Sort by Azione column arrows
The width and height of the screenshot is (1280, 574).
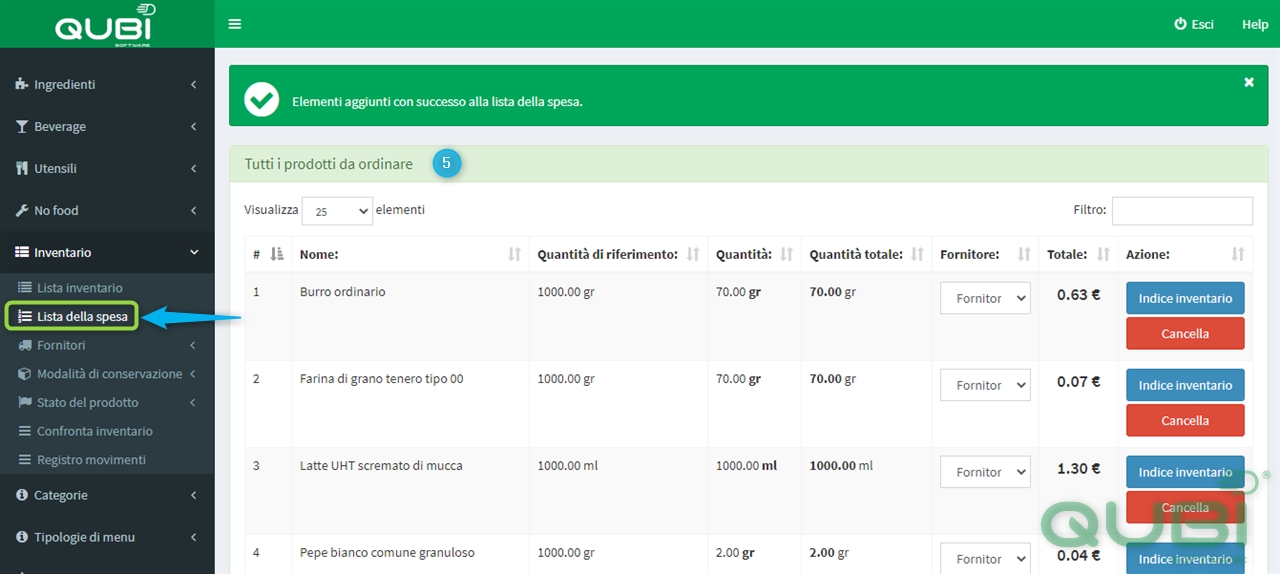(1238, 255)
